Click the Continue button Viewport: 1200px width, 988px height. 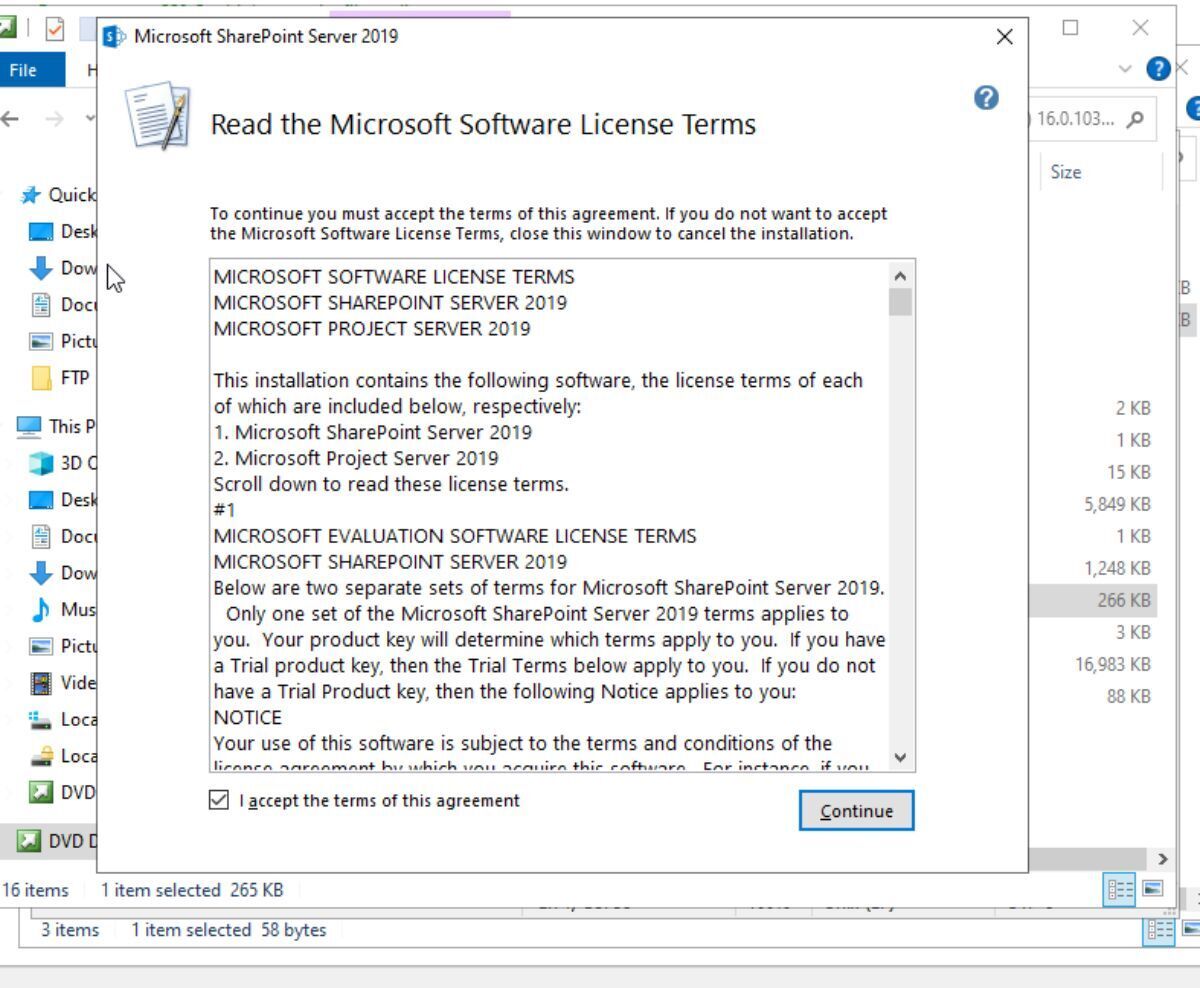856,811
